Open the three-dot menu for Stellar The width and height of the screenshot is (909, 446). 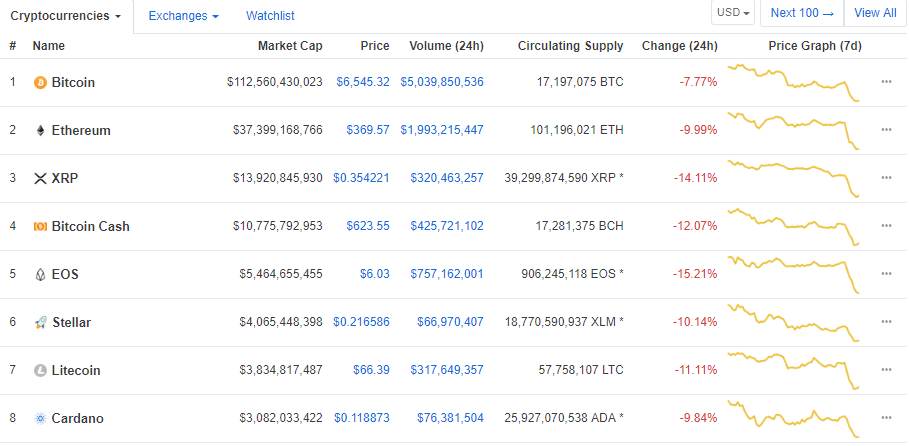[x=886, y=322]
